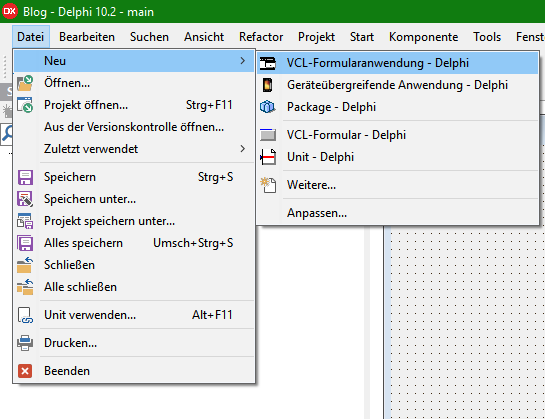
Task: Open the Refactor menu
Action: click(261, 37)
